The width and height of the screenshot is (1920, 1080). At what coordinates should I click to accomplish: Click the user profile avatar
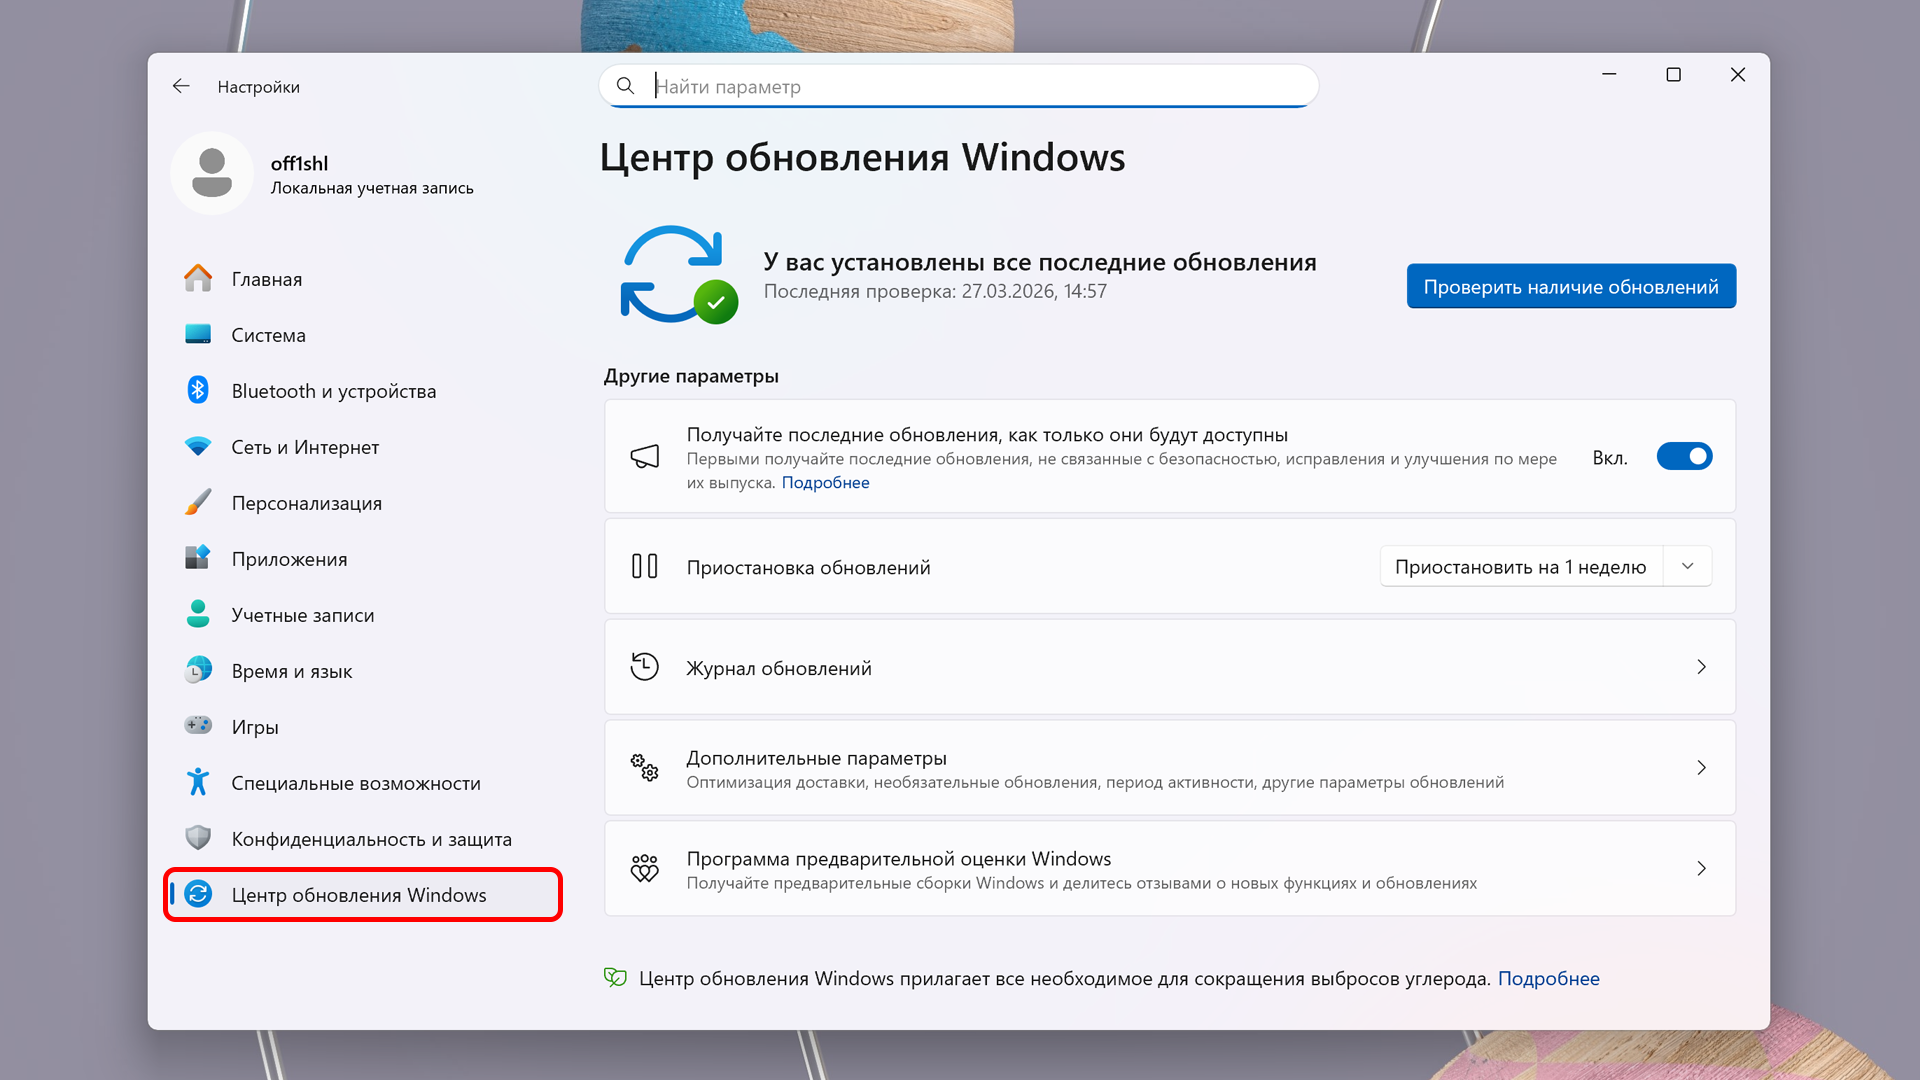point(212,173)
